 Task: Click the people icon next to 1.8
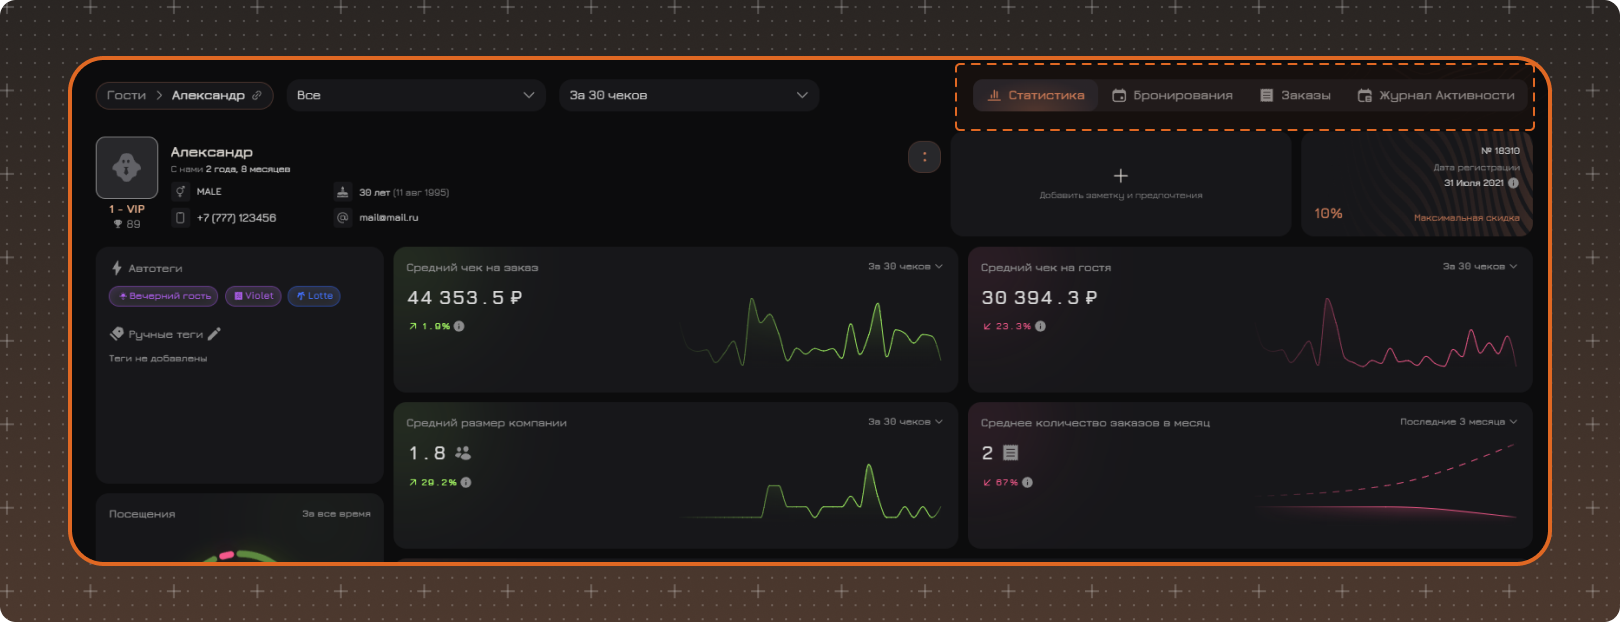coord(462,453)
